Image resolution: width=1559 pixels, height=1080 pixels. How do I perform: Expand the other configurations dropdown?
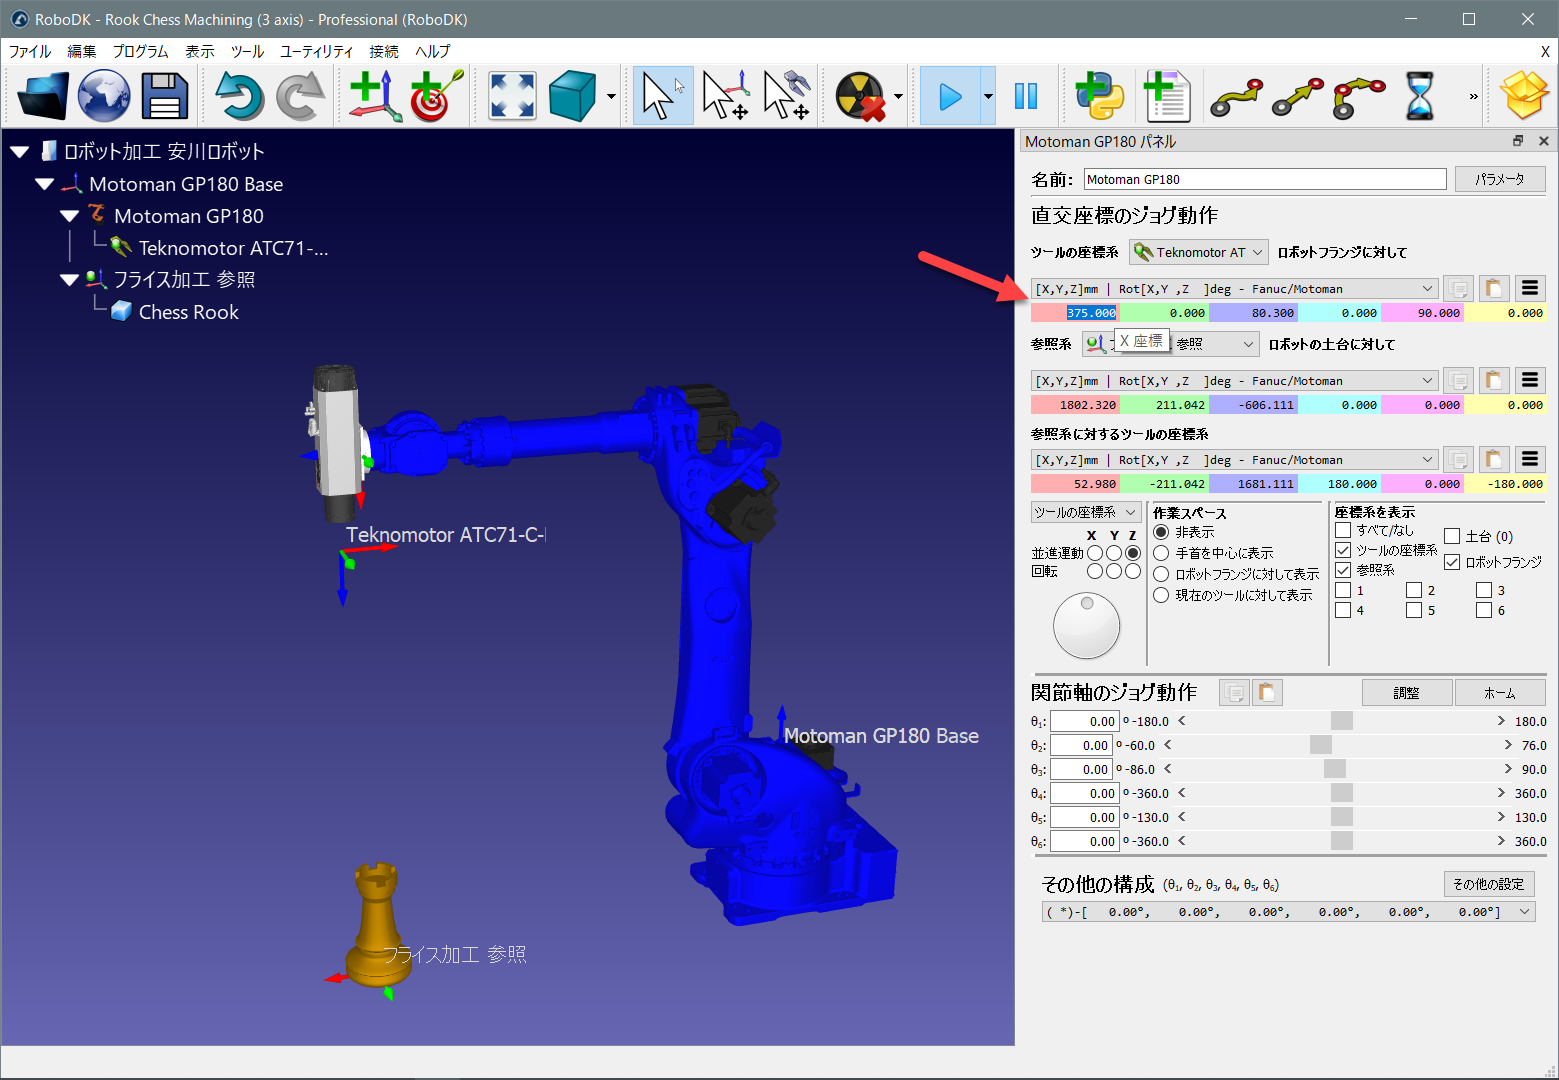pos(1288,911)
